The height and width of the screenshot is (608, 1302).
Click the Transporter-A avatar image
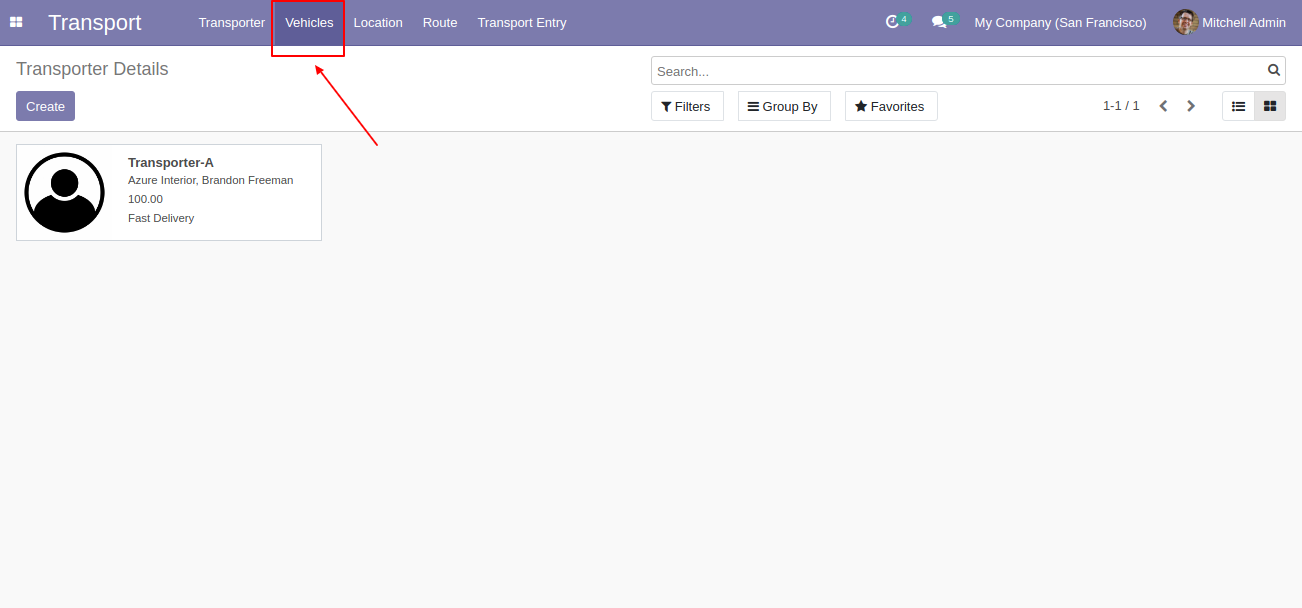(64, 192)
